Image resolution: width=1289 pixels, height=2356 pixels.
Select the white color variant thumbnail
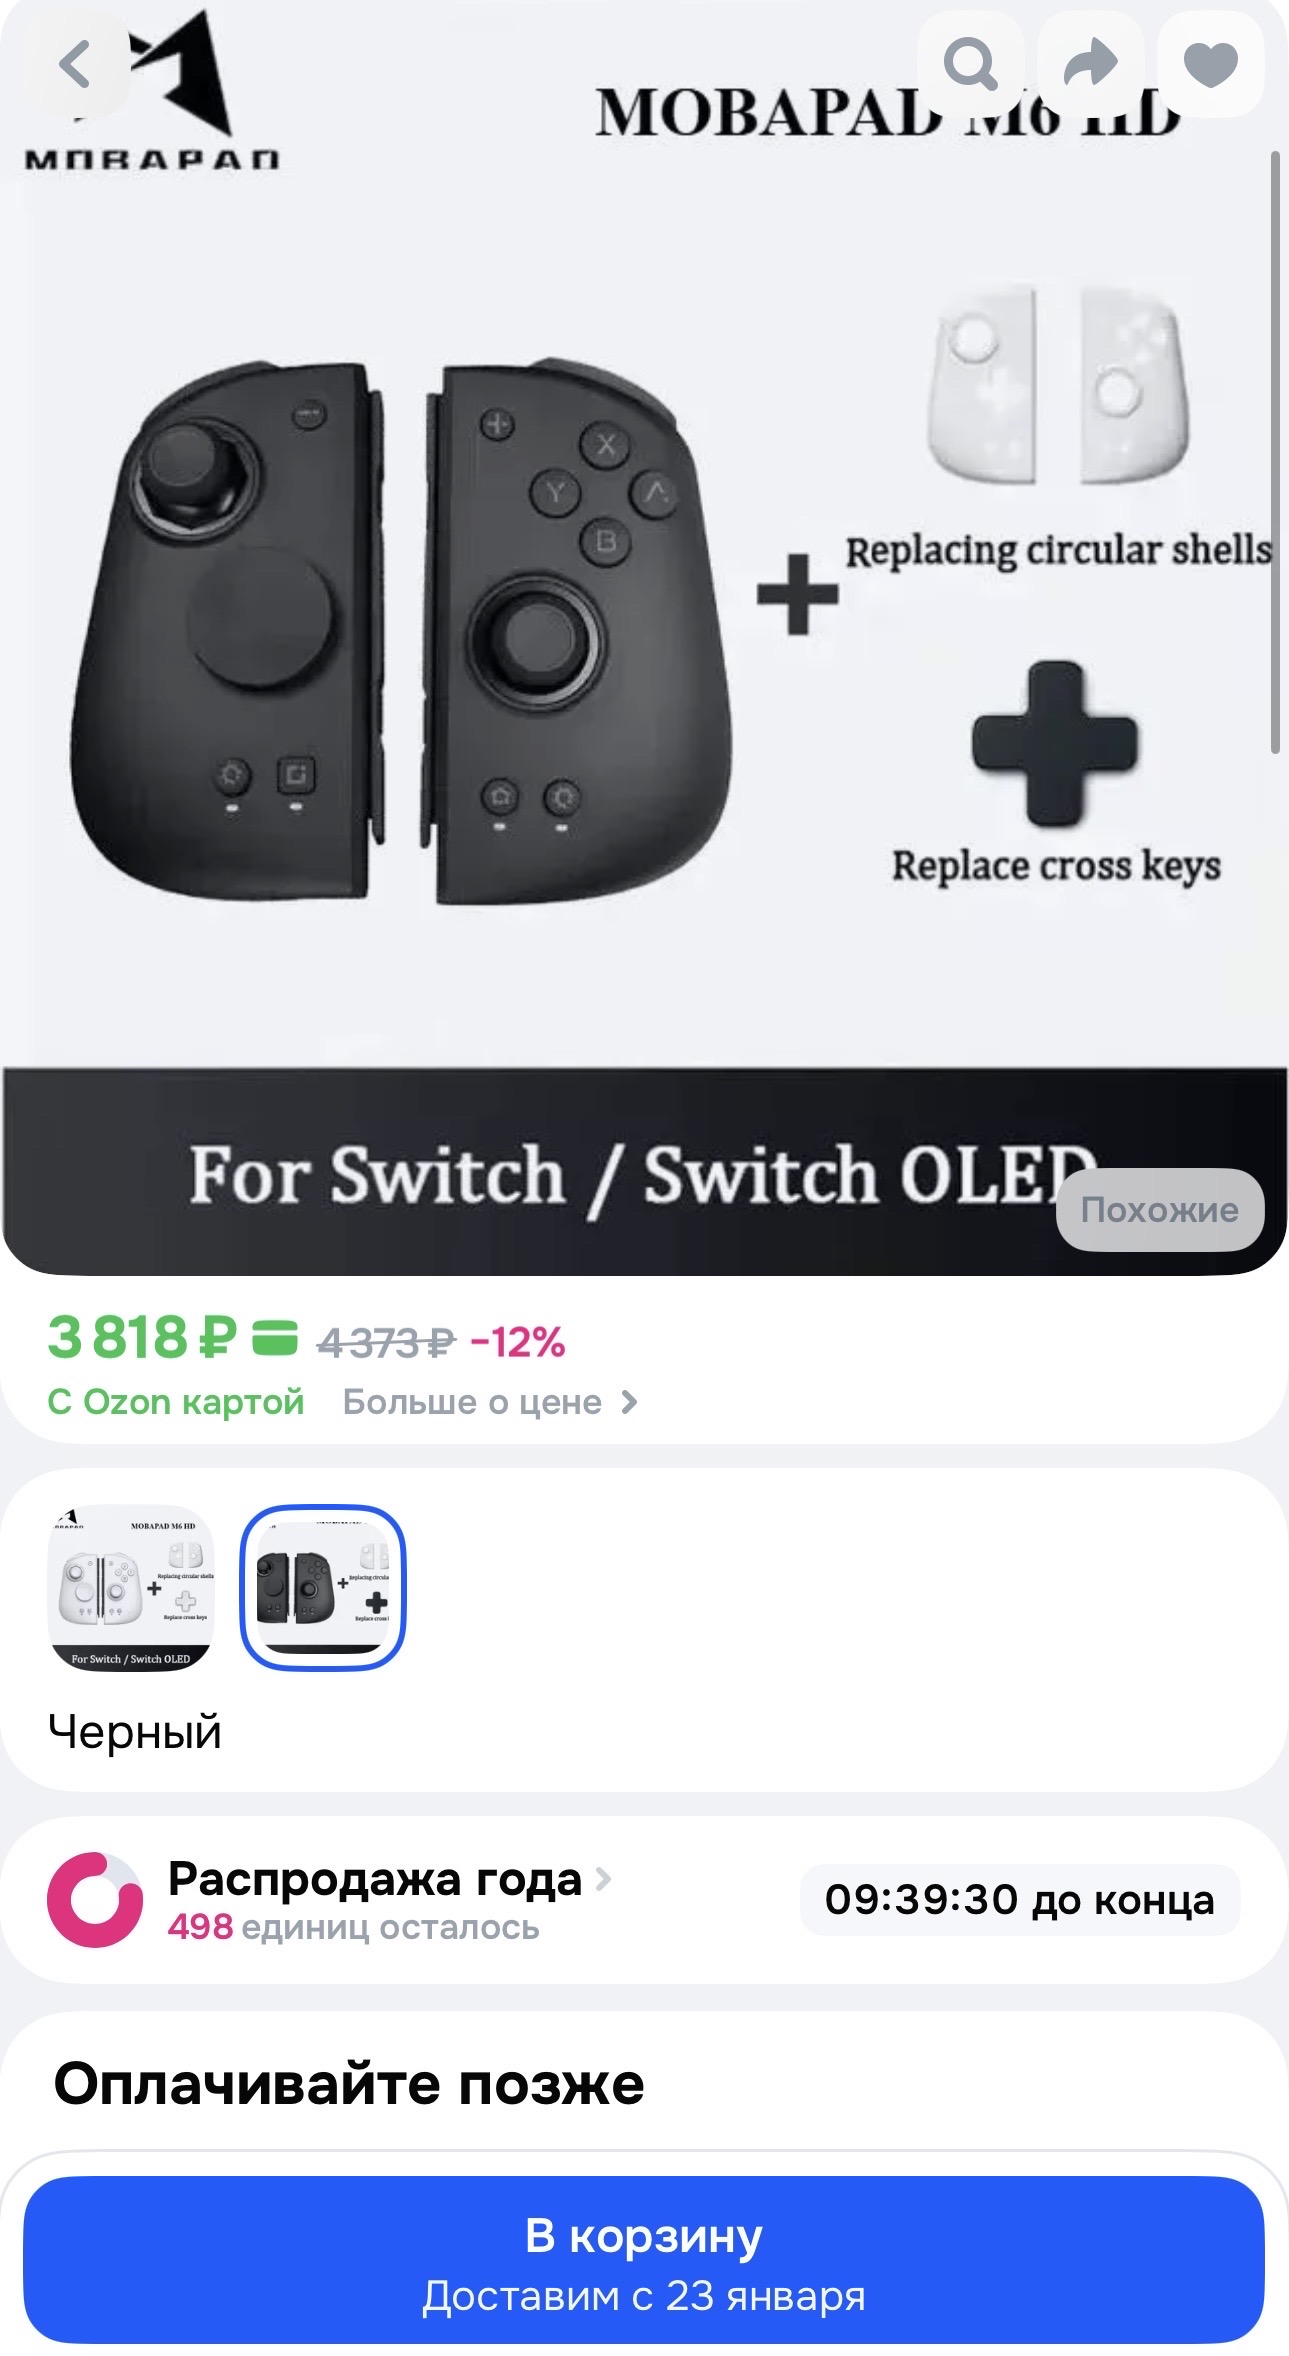coord(131,1587)
